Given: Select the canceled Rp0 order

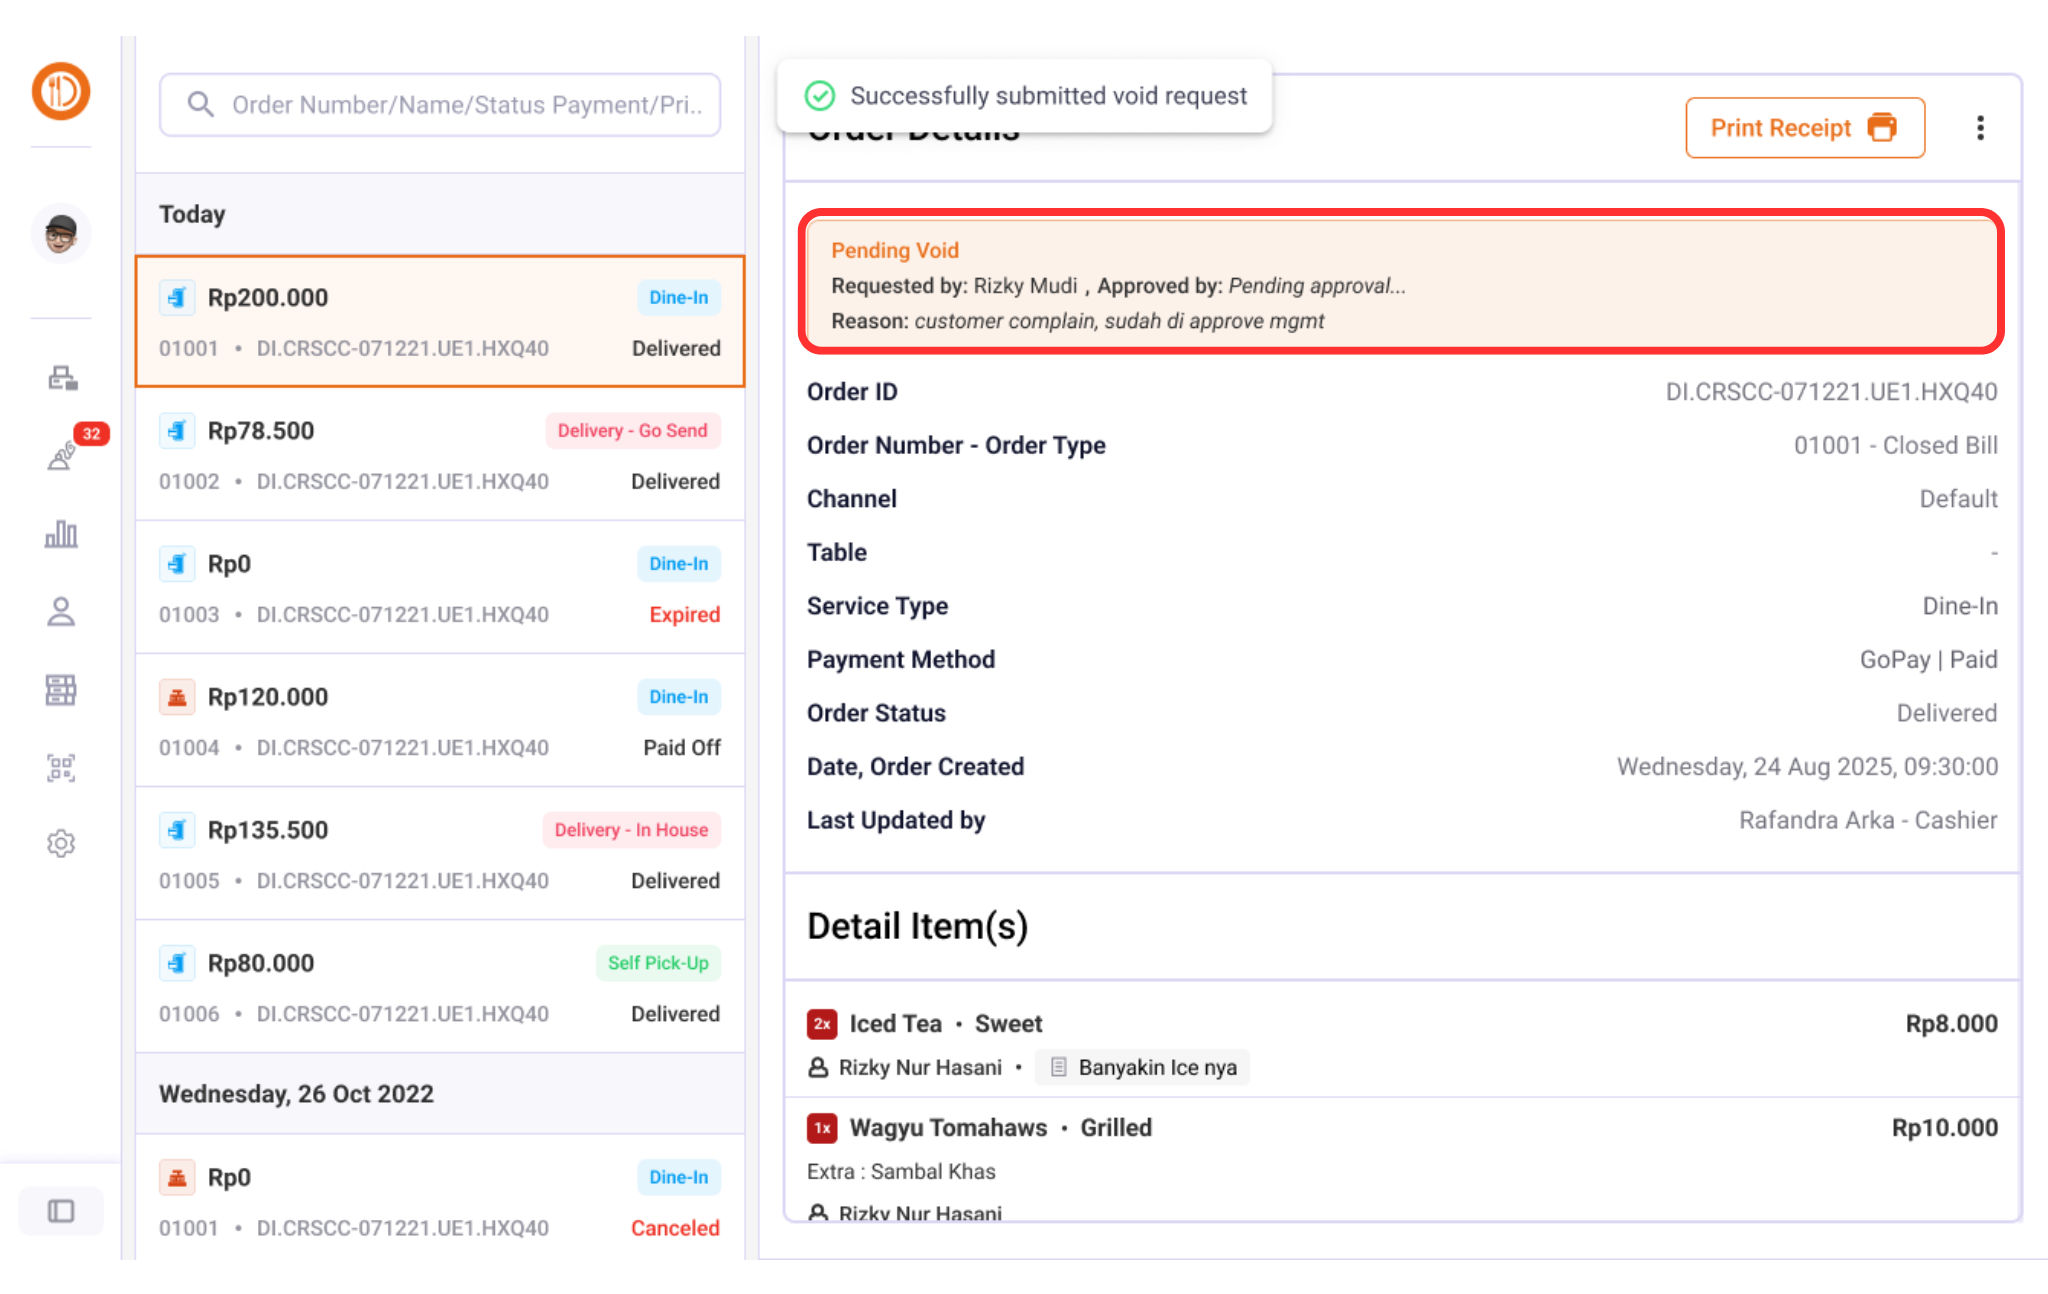Looking at the screenshot, I should tap(440, 1200).
